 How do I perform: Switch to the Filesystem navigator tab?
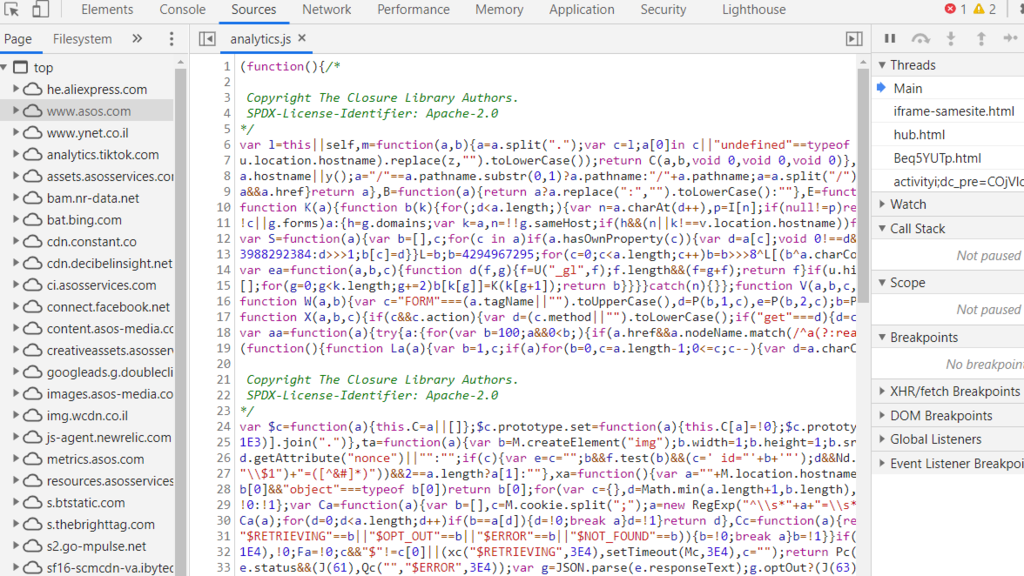(x=82, y=39)
